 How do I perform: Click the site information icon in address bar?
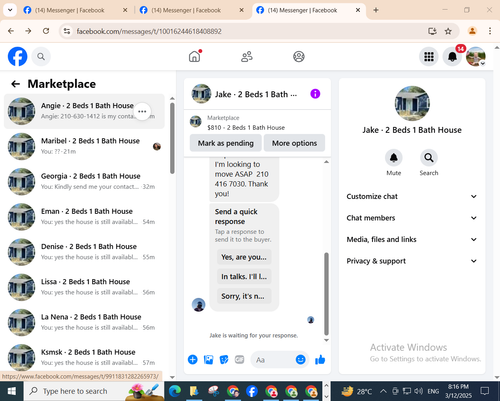[x=67, y=31]
